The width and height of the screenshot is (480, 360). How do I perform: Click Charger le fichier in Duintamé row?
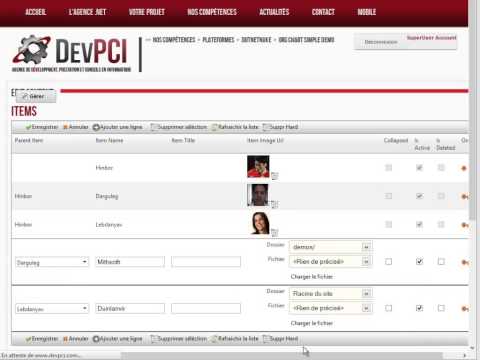[x=312, y=323]
